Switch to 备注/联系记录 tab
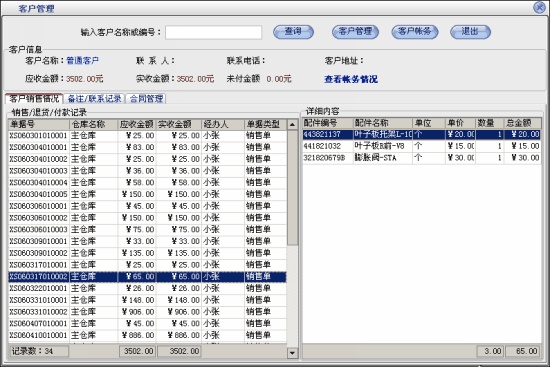The height and width of the screenshot is (367, 550). [x=94, y=99]
